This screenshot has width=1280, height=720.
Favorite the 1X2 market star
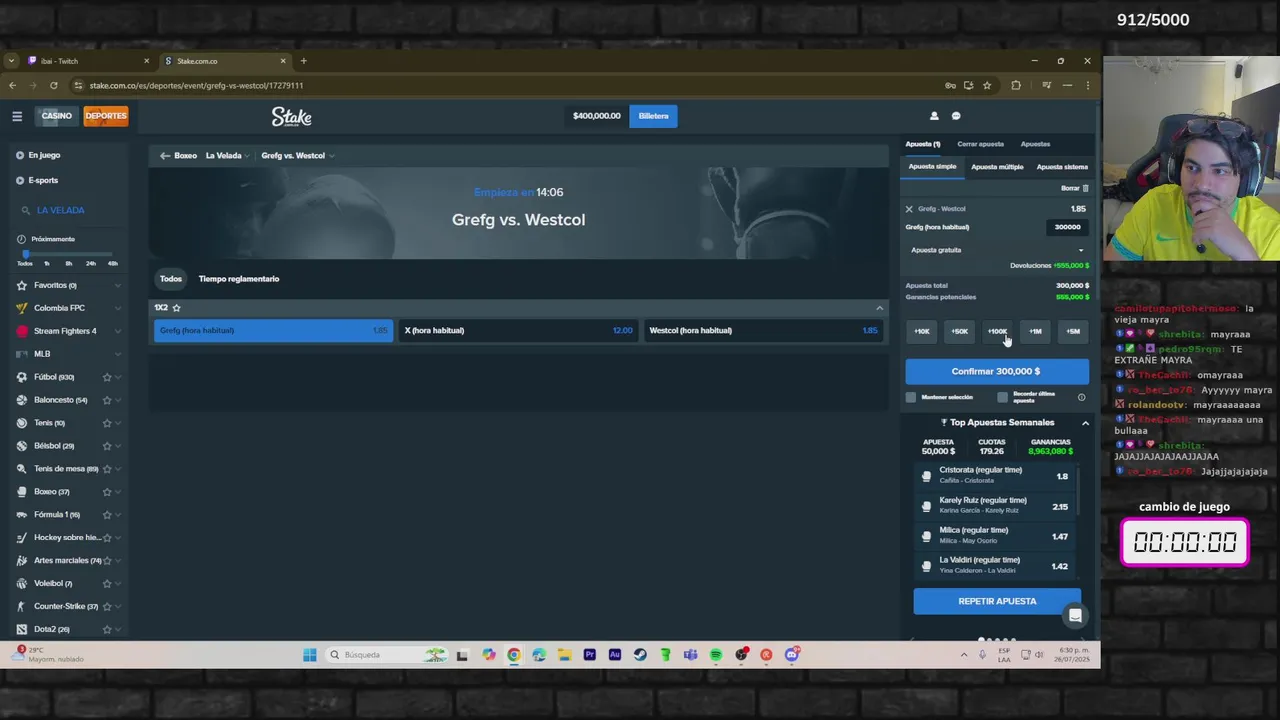coord(176,308)
